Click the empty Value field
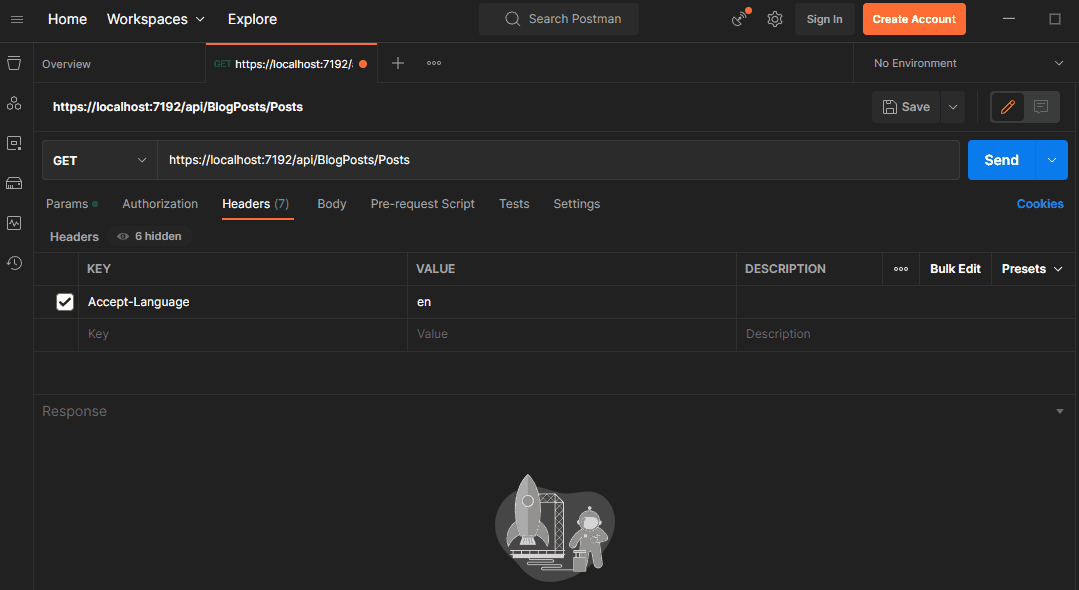The width and height of the screenshot is (1079, 590). coord(572,334)
